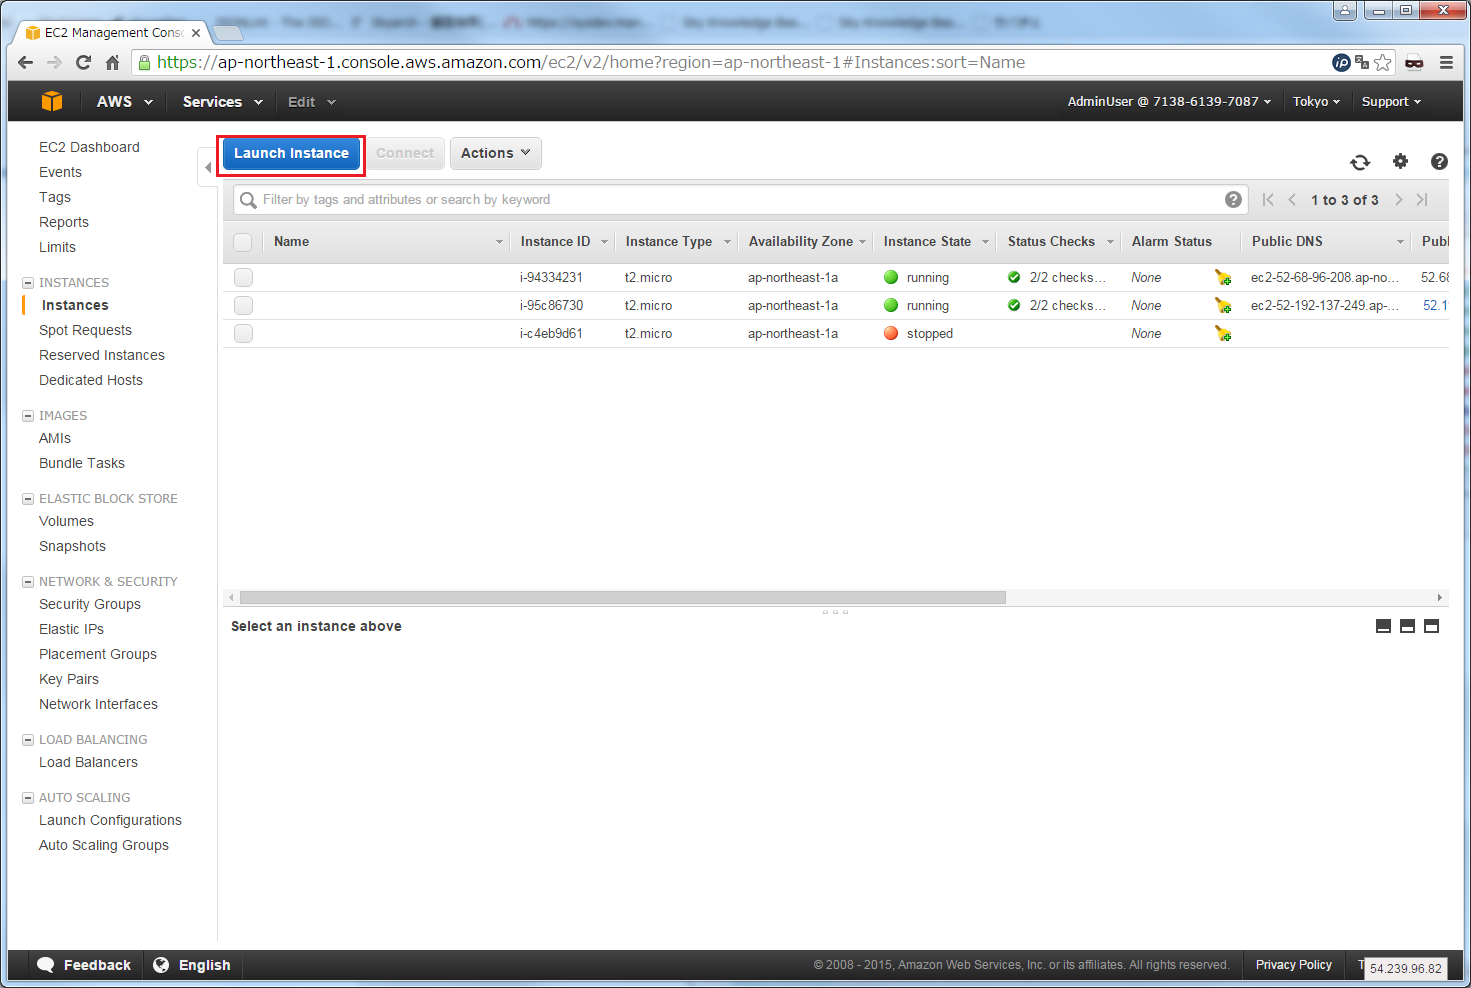Bookmark this page with the star icon
The image size is (1471, 988).
pos(1382,62)
